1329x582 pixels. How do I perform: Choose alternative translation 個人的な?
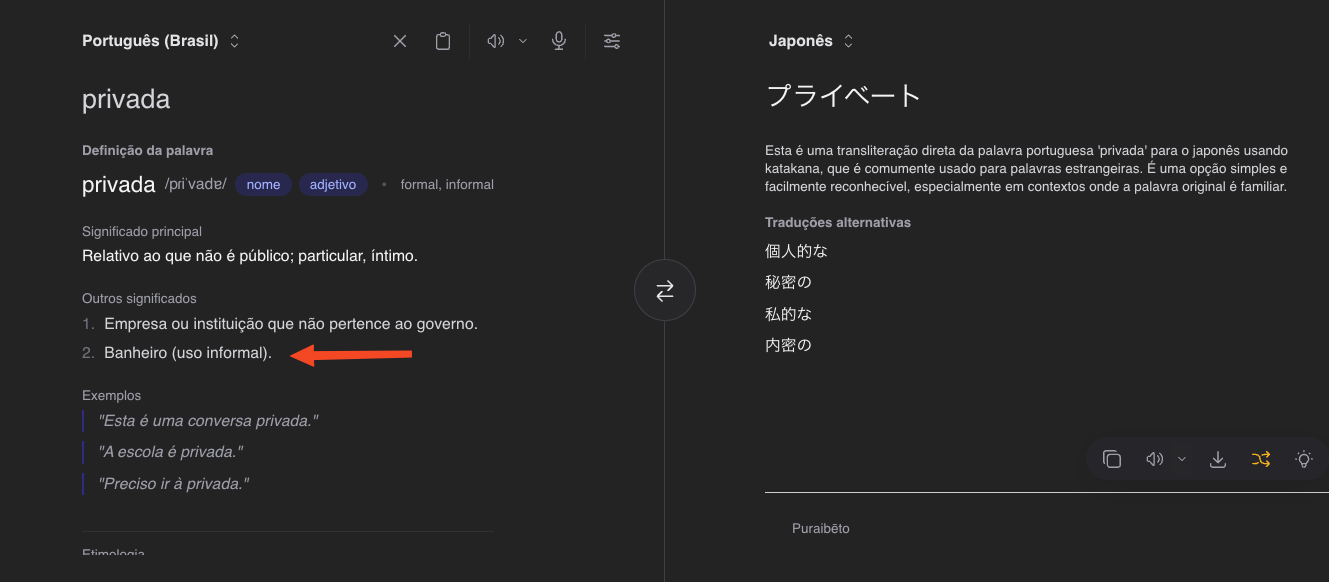coord(797,251)
